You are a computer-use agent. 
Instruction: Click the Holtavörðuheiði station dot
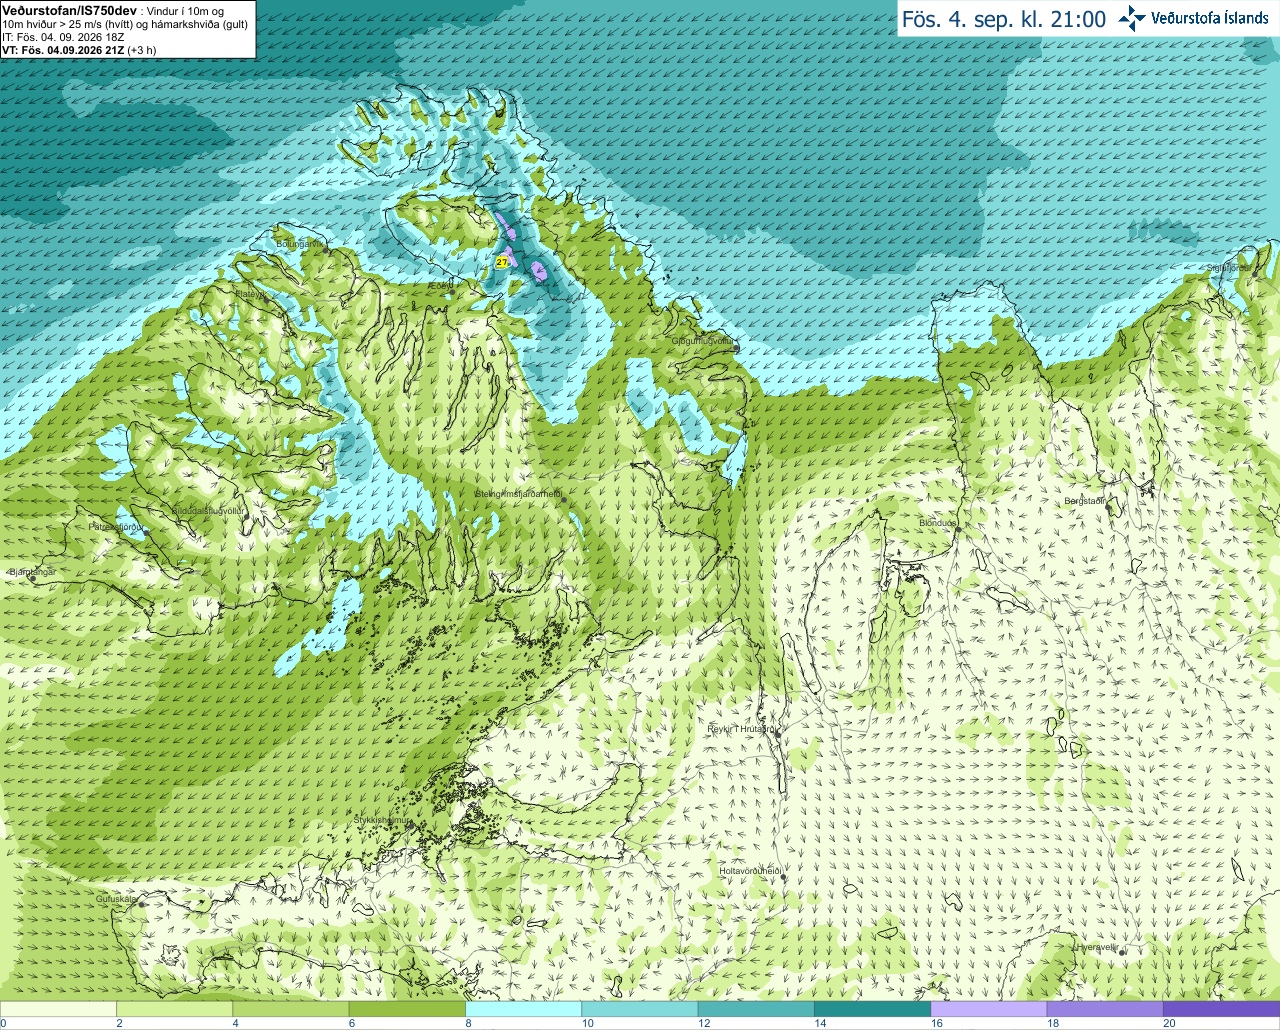tap(784, 878)
